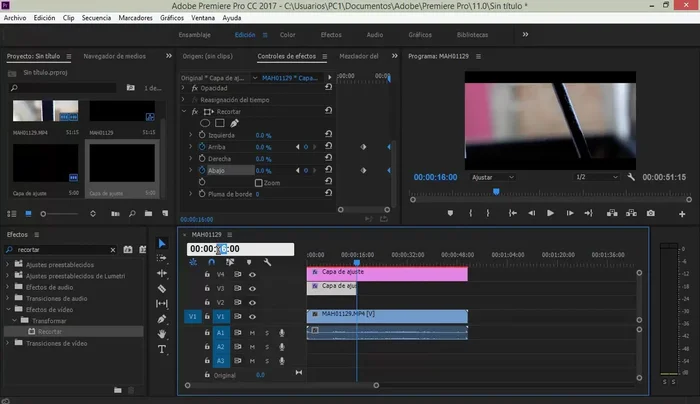Viewport: 700px width, 404px height.
Task: Select the Recortar effect in Efectos panel
Action: 50,330
